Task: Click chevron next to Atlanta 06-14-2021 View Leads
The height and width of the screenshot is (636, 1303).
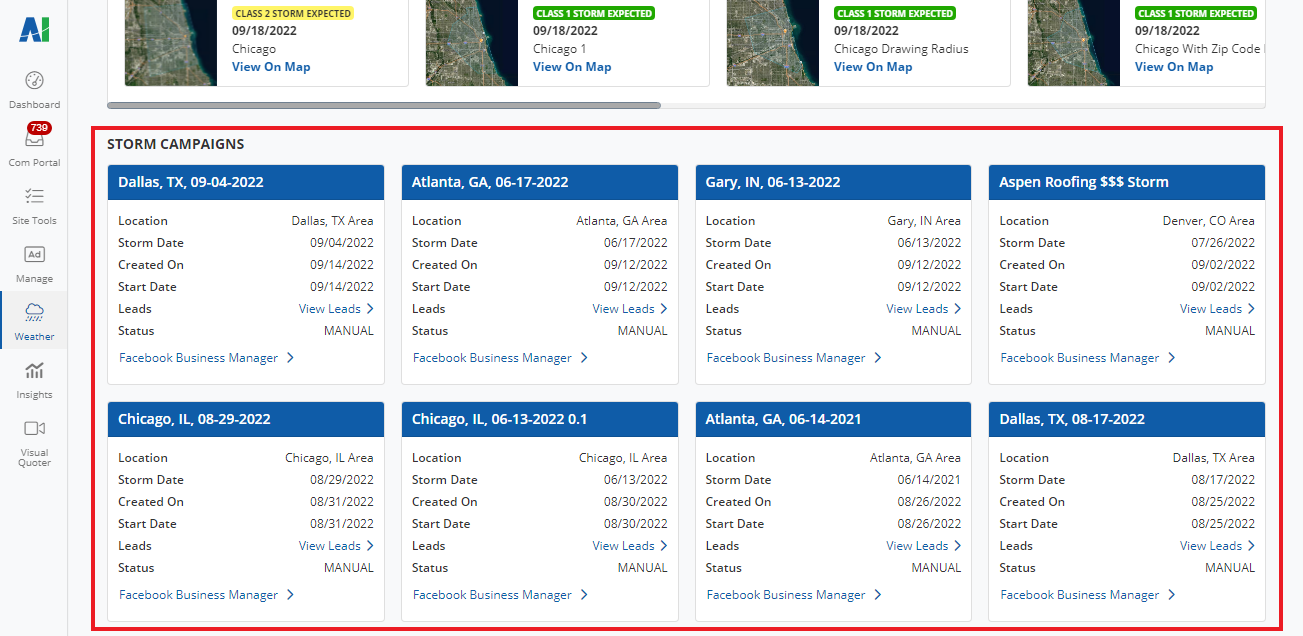Action: pos(957,546)
